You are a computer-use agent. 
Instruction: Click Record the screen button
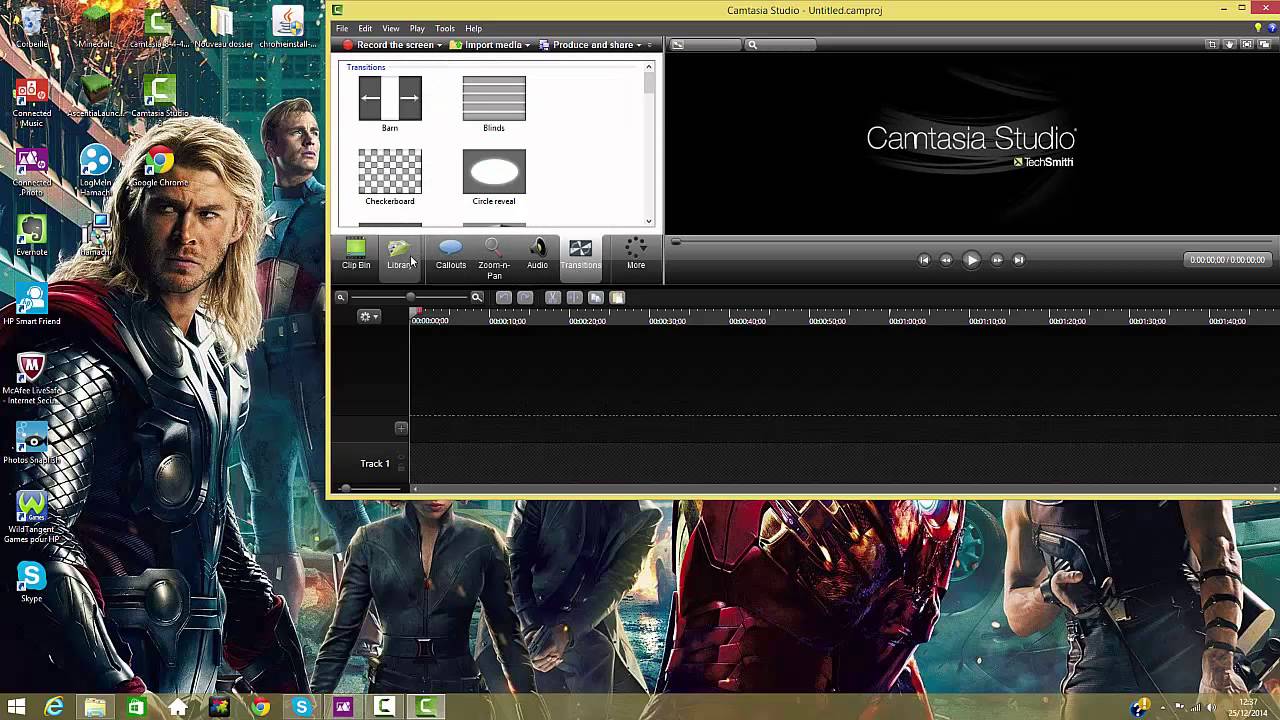point(388,45)
